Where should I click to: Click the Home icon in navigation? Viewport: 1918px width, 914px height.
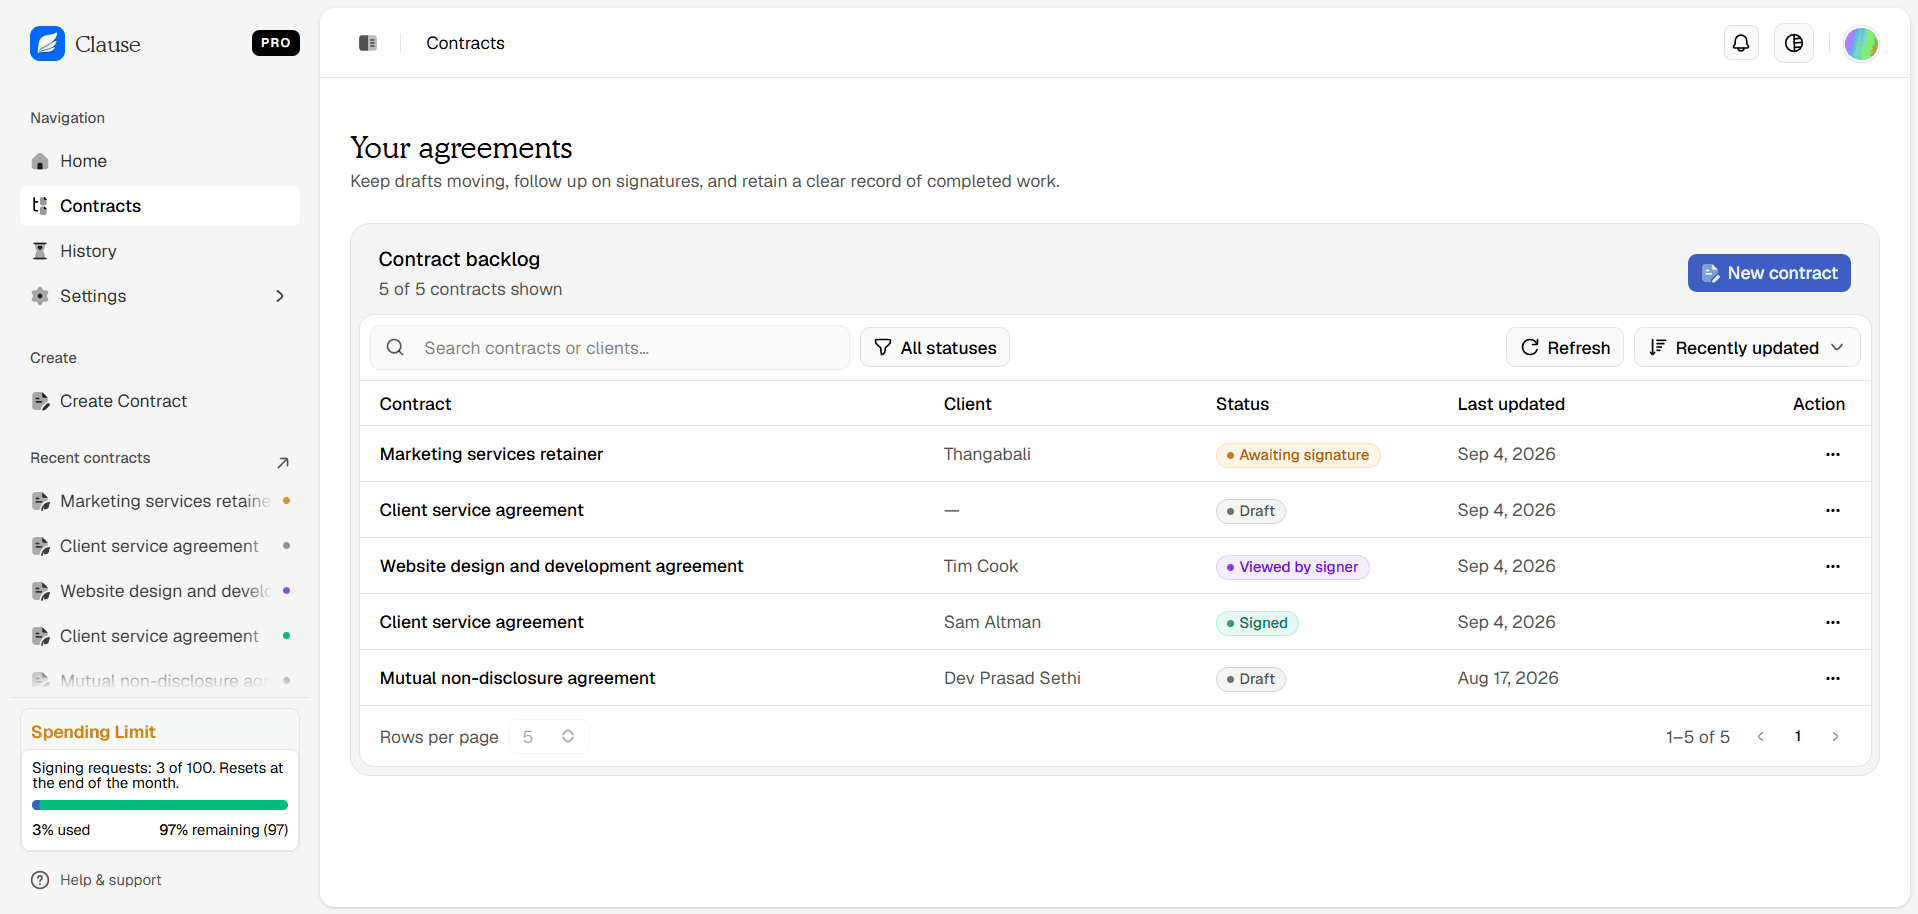pyautogui.click(x=40, y=161)
